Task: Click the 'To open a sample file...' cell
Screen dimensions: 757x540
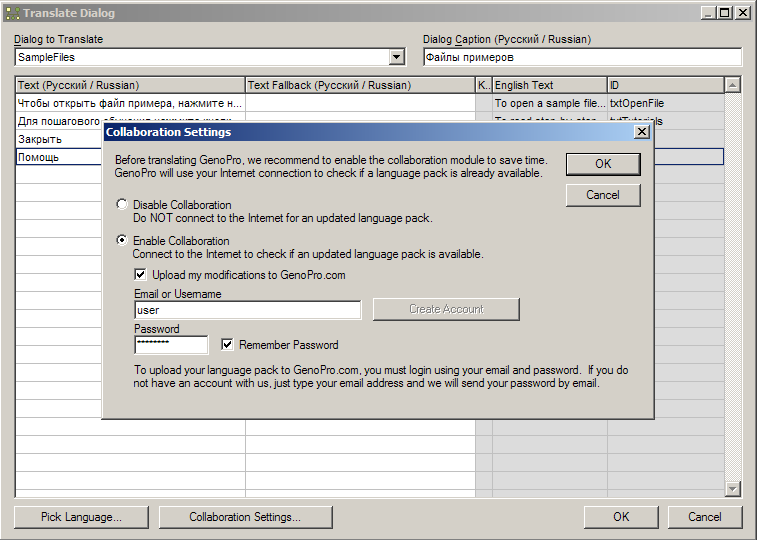Action: tap(549, 103)
